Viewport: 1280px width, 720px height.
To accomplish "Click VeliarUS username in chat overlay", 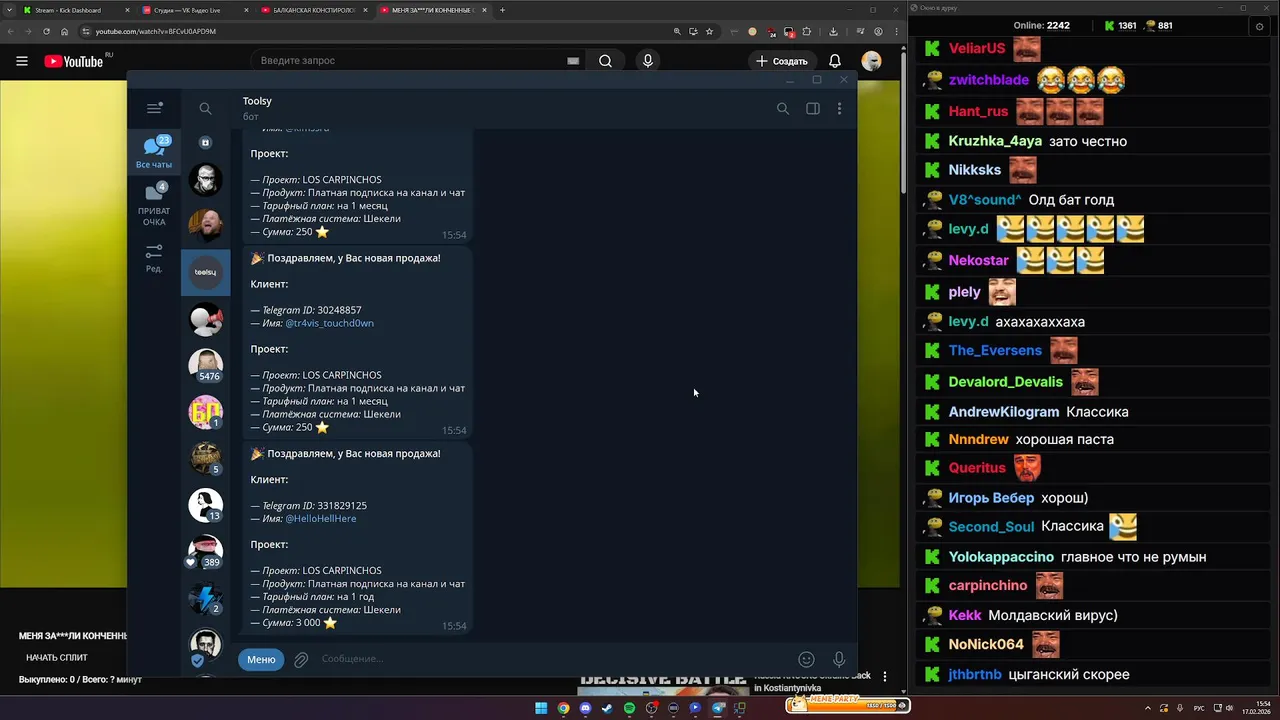I will [977, 48].
